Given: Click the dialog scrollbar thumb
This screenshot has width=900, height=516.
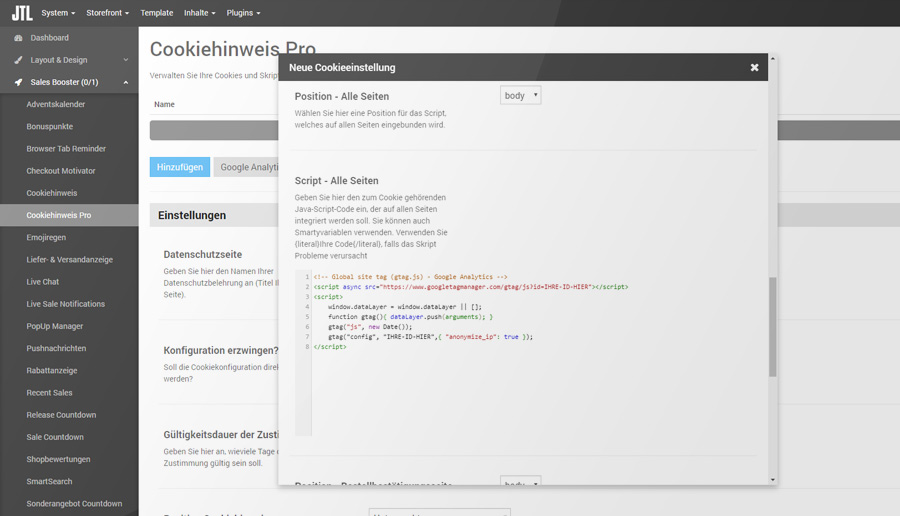Looking at the screenshot, I should pyautogui.click(x=773, y=327).
